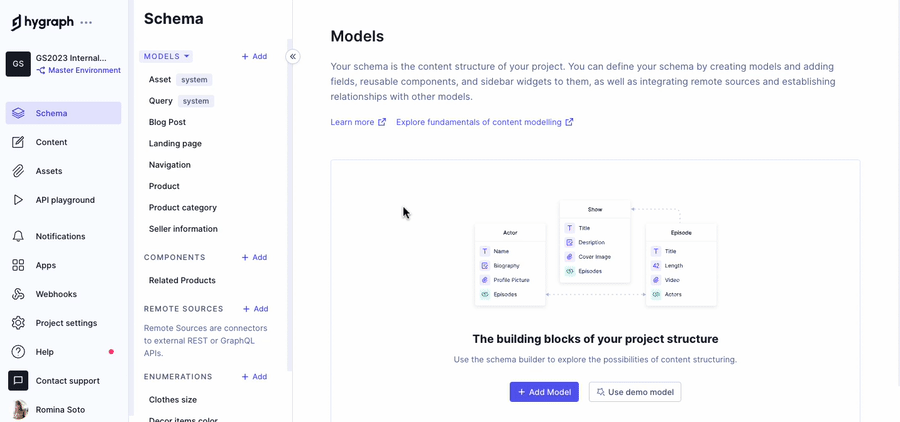The image size is (900, 422).
Task: Select the Product category model
Action: (183, 207)
